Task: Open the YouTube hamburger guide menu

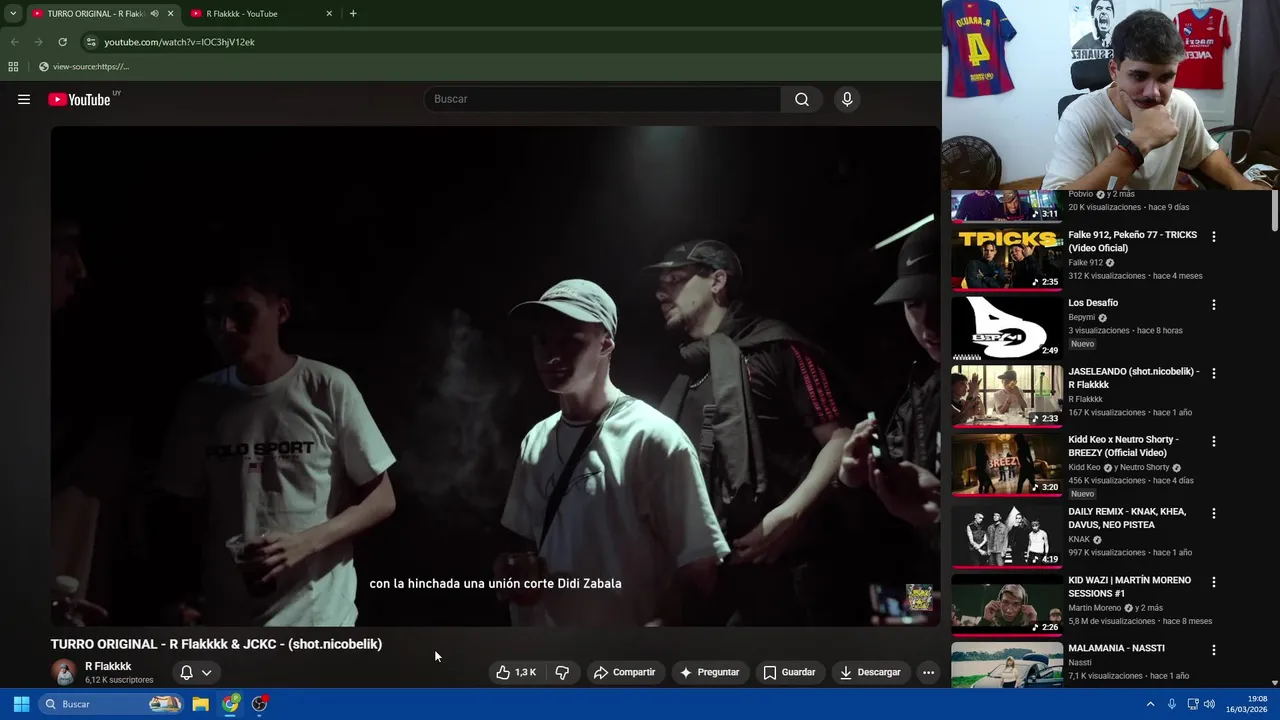Action: (24, 99)
